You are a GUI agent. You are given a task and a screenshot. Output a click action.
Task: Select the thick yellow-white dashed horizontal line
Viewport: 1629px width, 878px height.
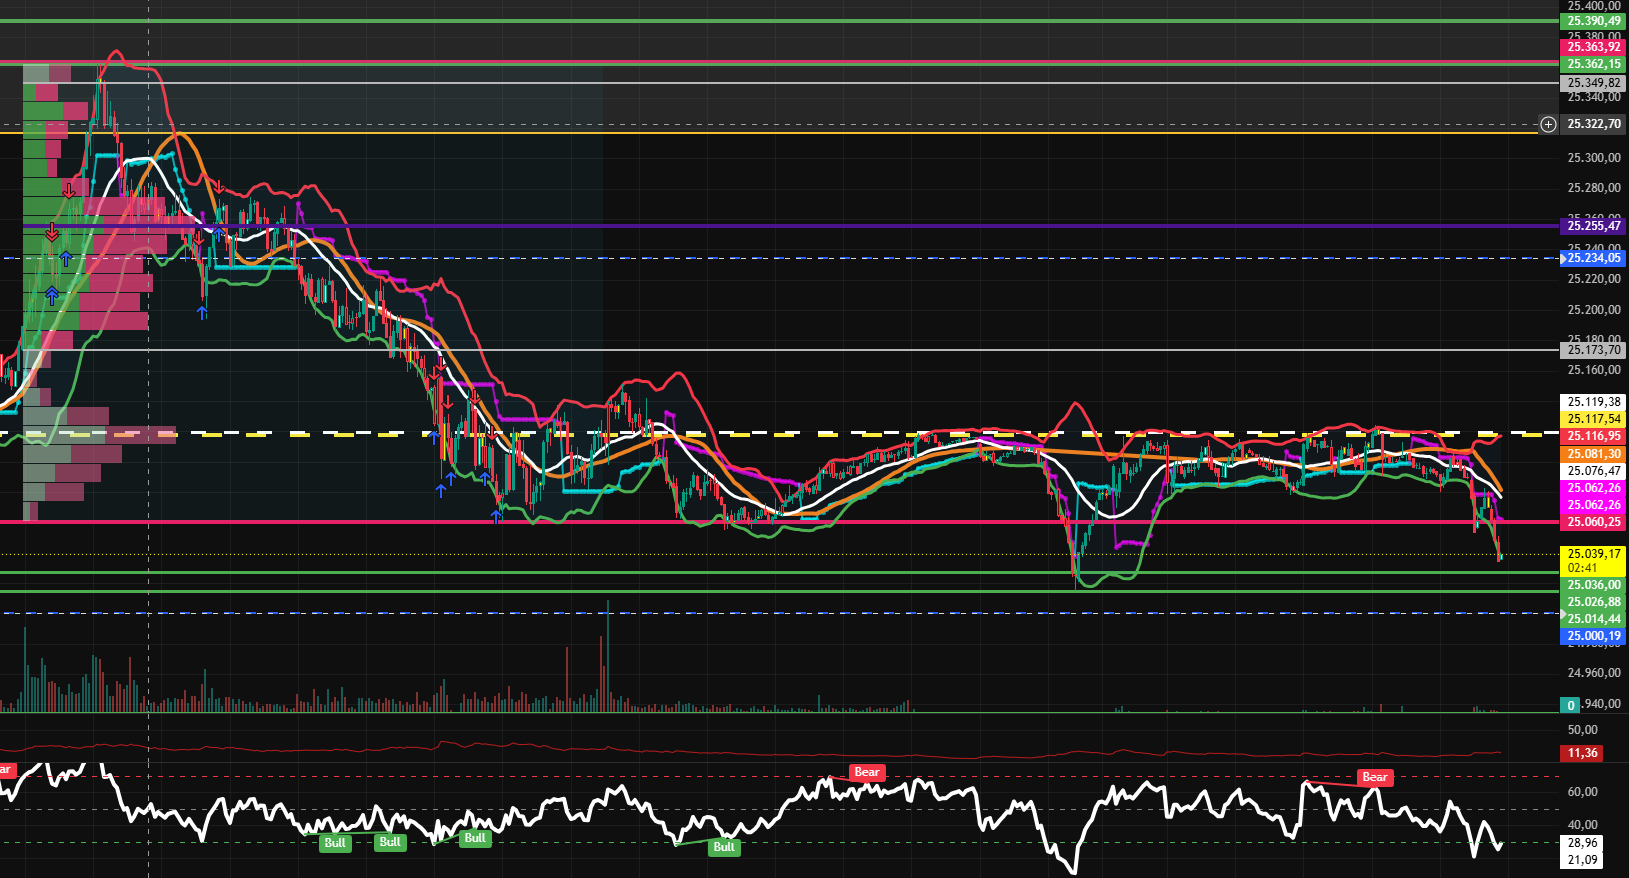780,434
